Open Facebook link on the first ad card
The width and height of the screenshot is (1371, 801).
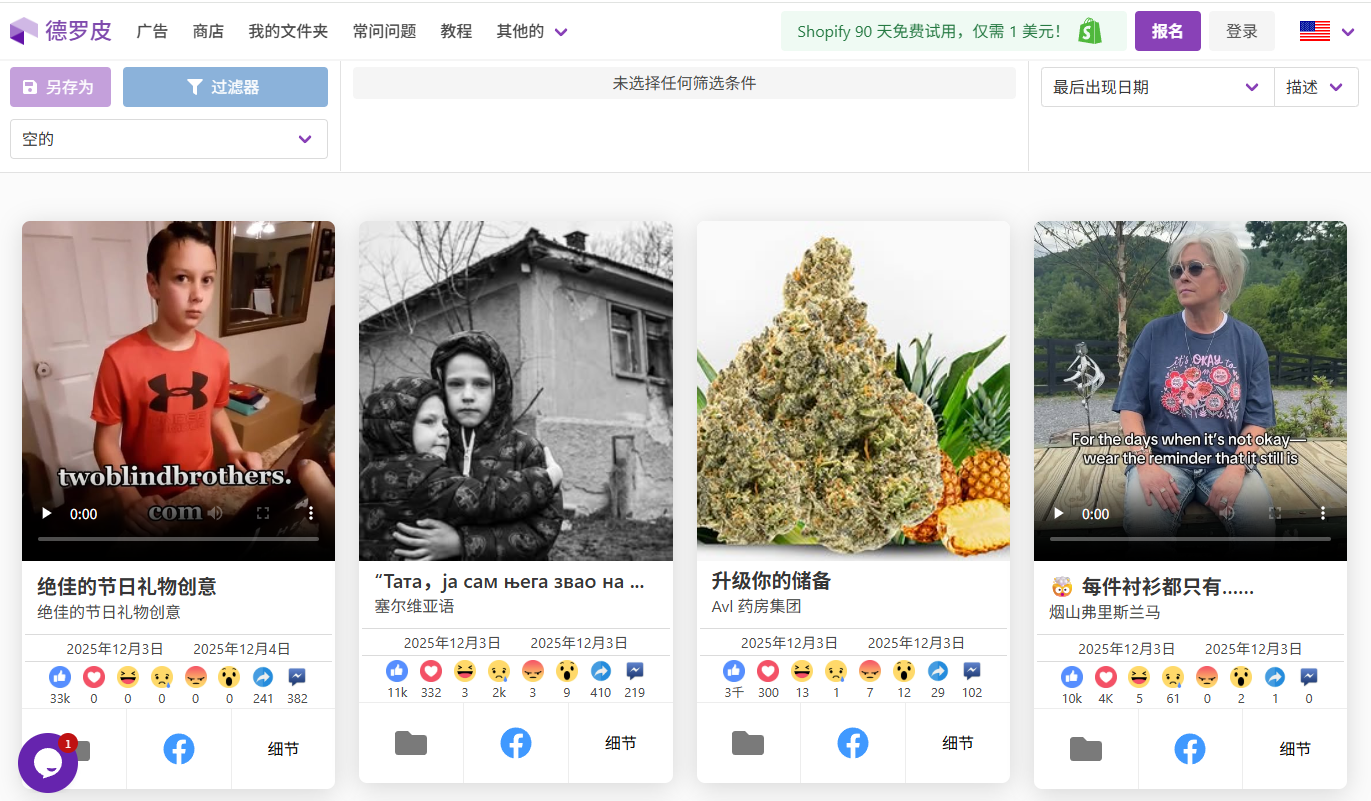point(178,749)
